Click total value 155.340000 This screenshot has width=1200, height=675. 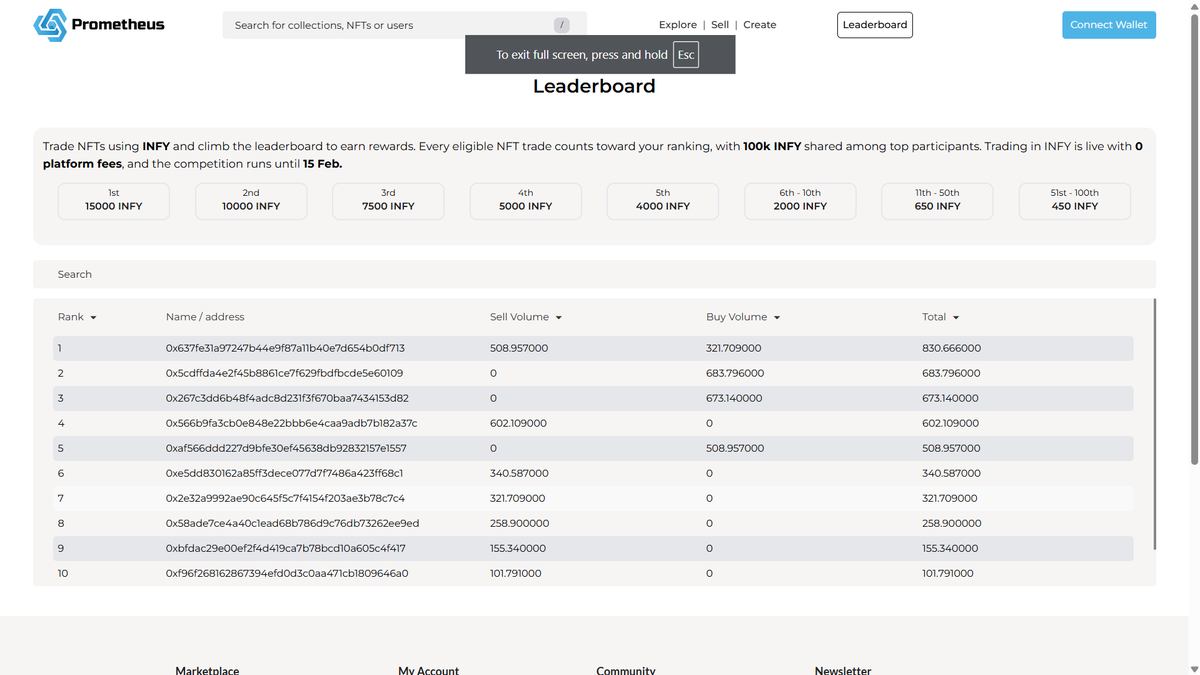950,548
